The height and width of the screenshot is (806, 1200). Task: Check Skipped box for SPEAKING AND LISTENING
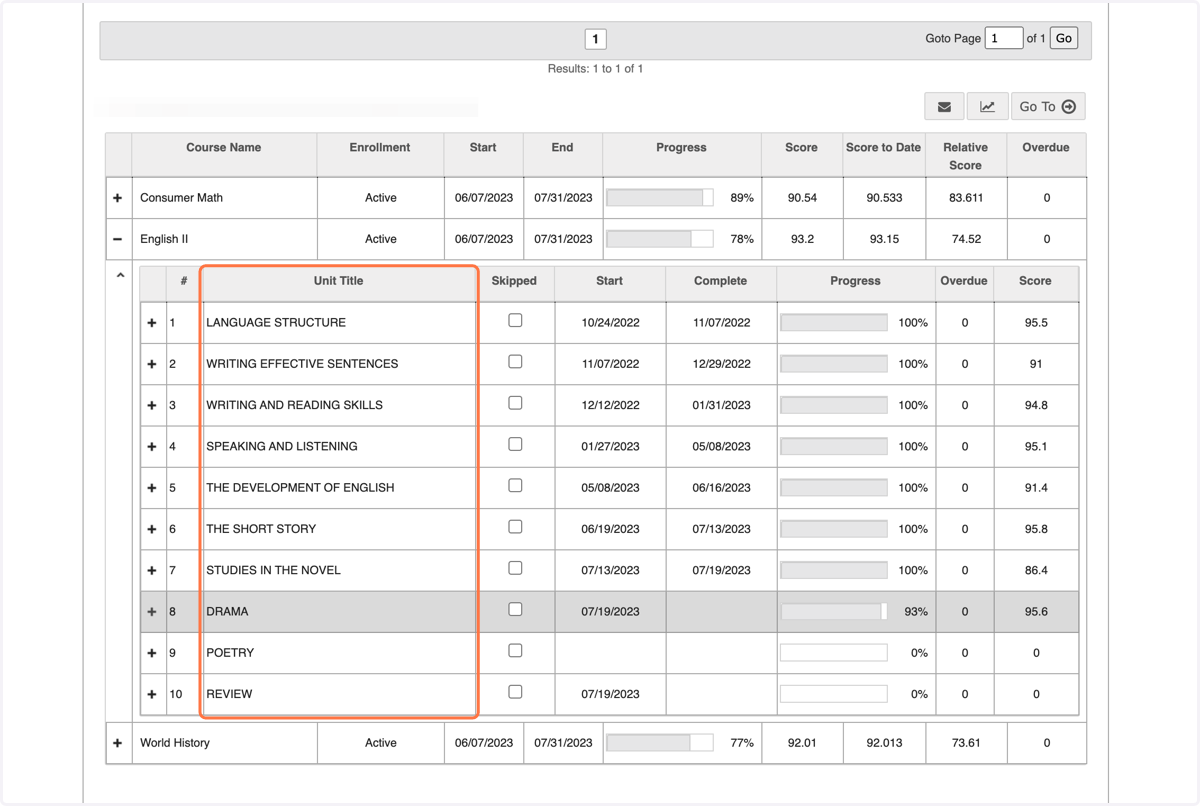click(515, 444)
